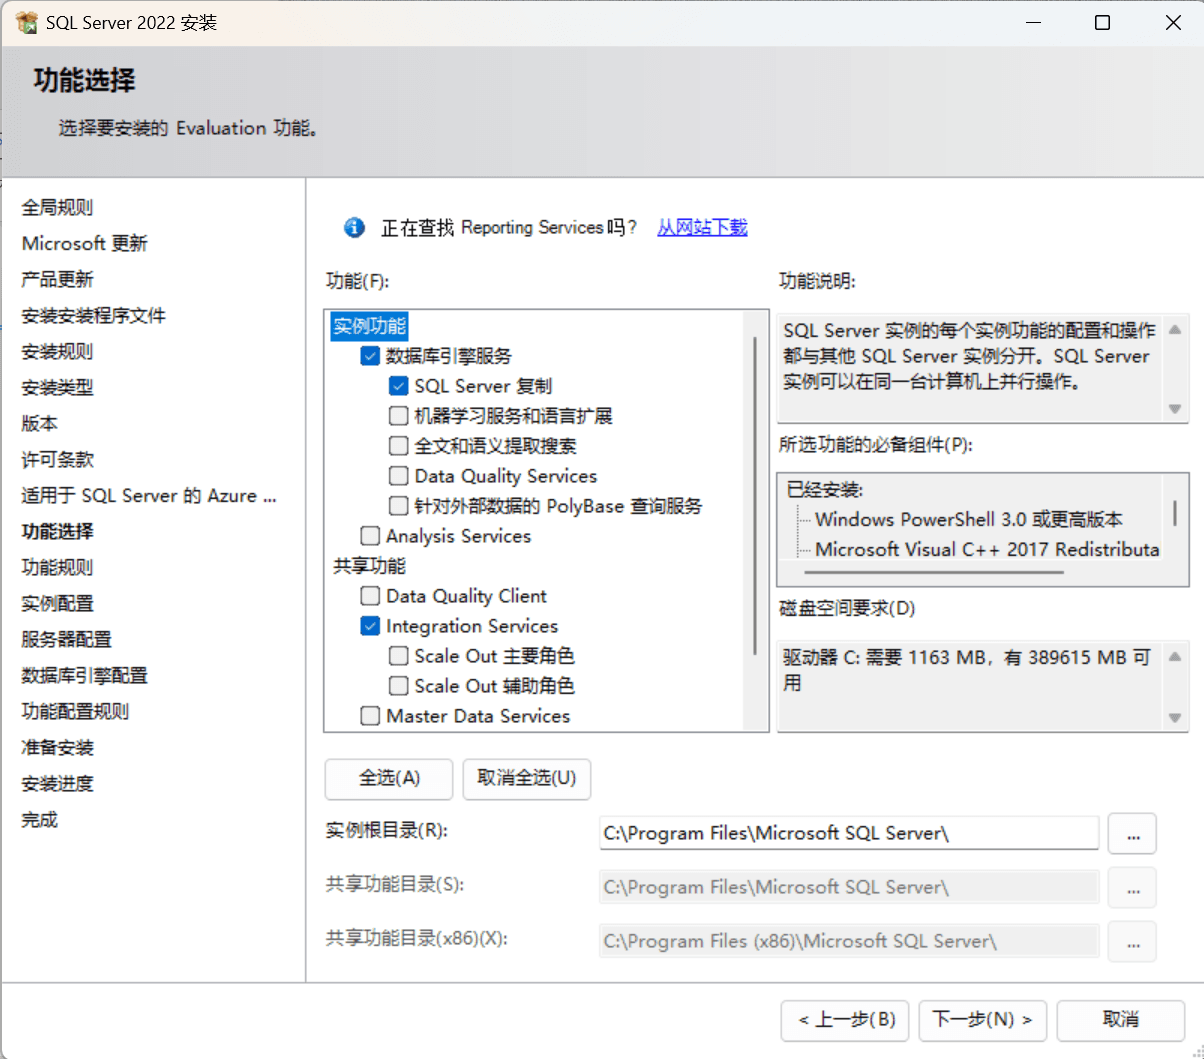Select Microsoft 更新 step in sidebar
Screen dimensions: 1204x1059
[85, 244]
